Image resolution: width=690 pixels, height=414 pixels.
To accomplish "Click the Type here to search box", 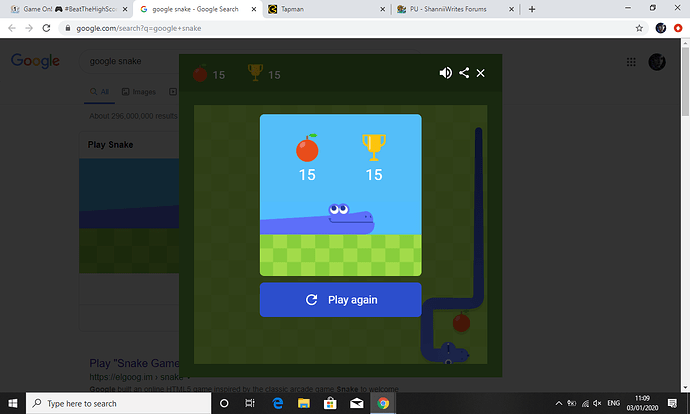I will (118, 403).
